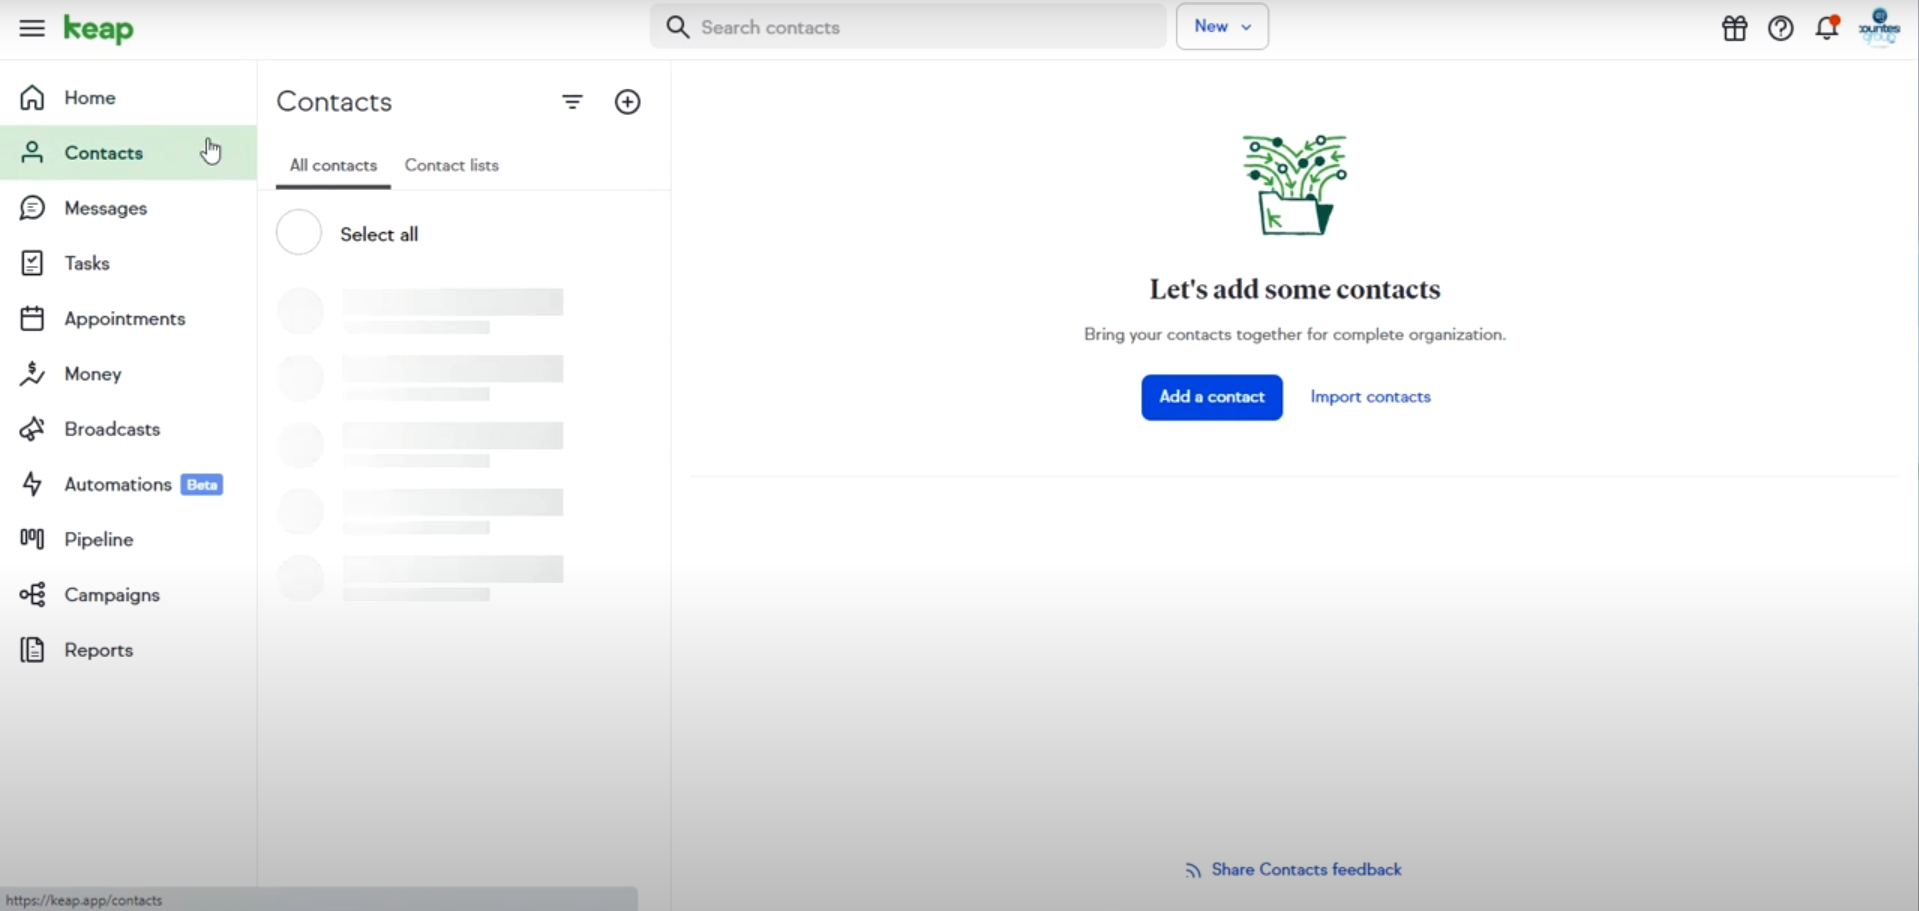Toggle the Select all checkbox
The height and width of the screenshot is (911, 1919).
(x=299, y=233)
